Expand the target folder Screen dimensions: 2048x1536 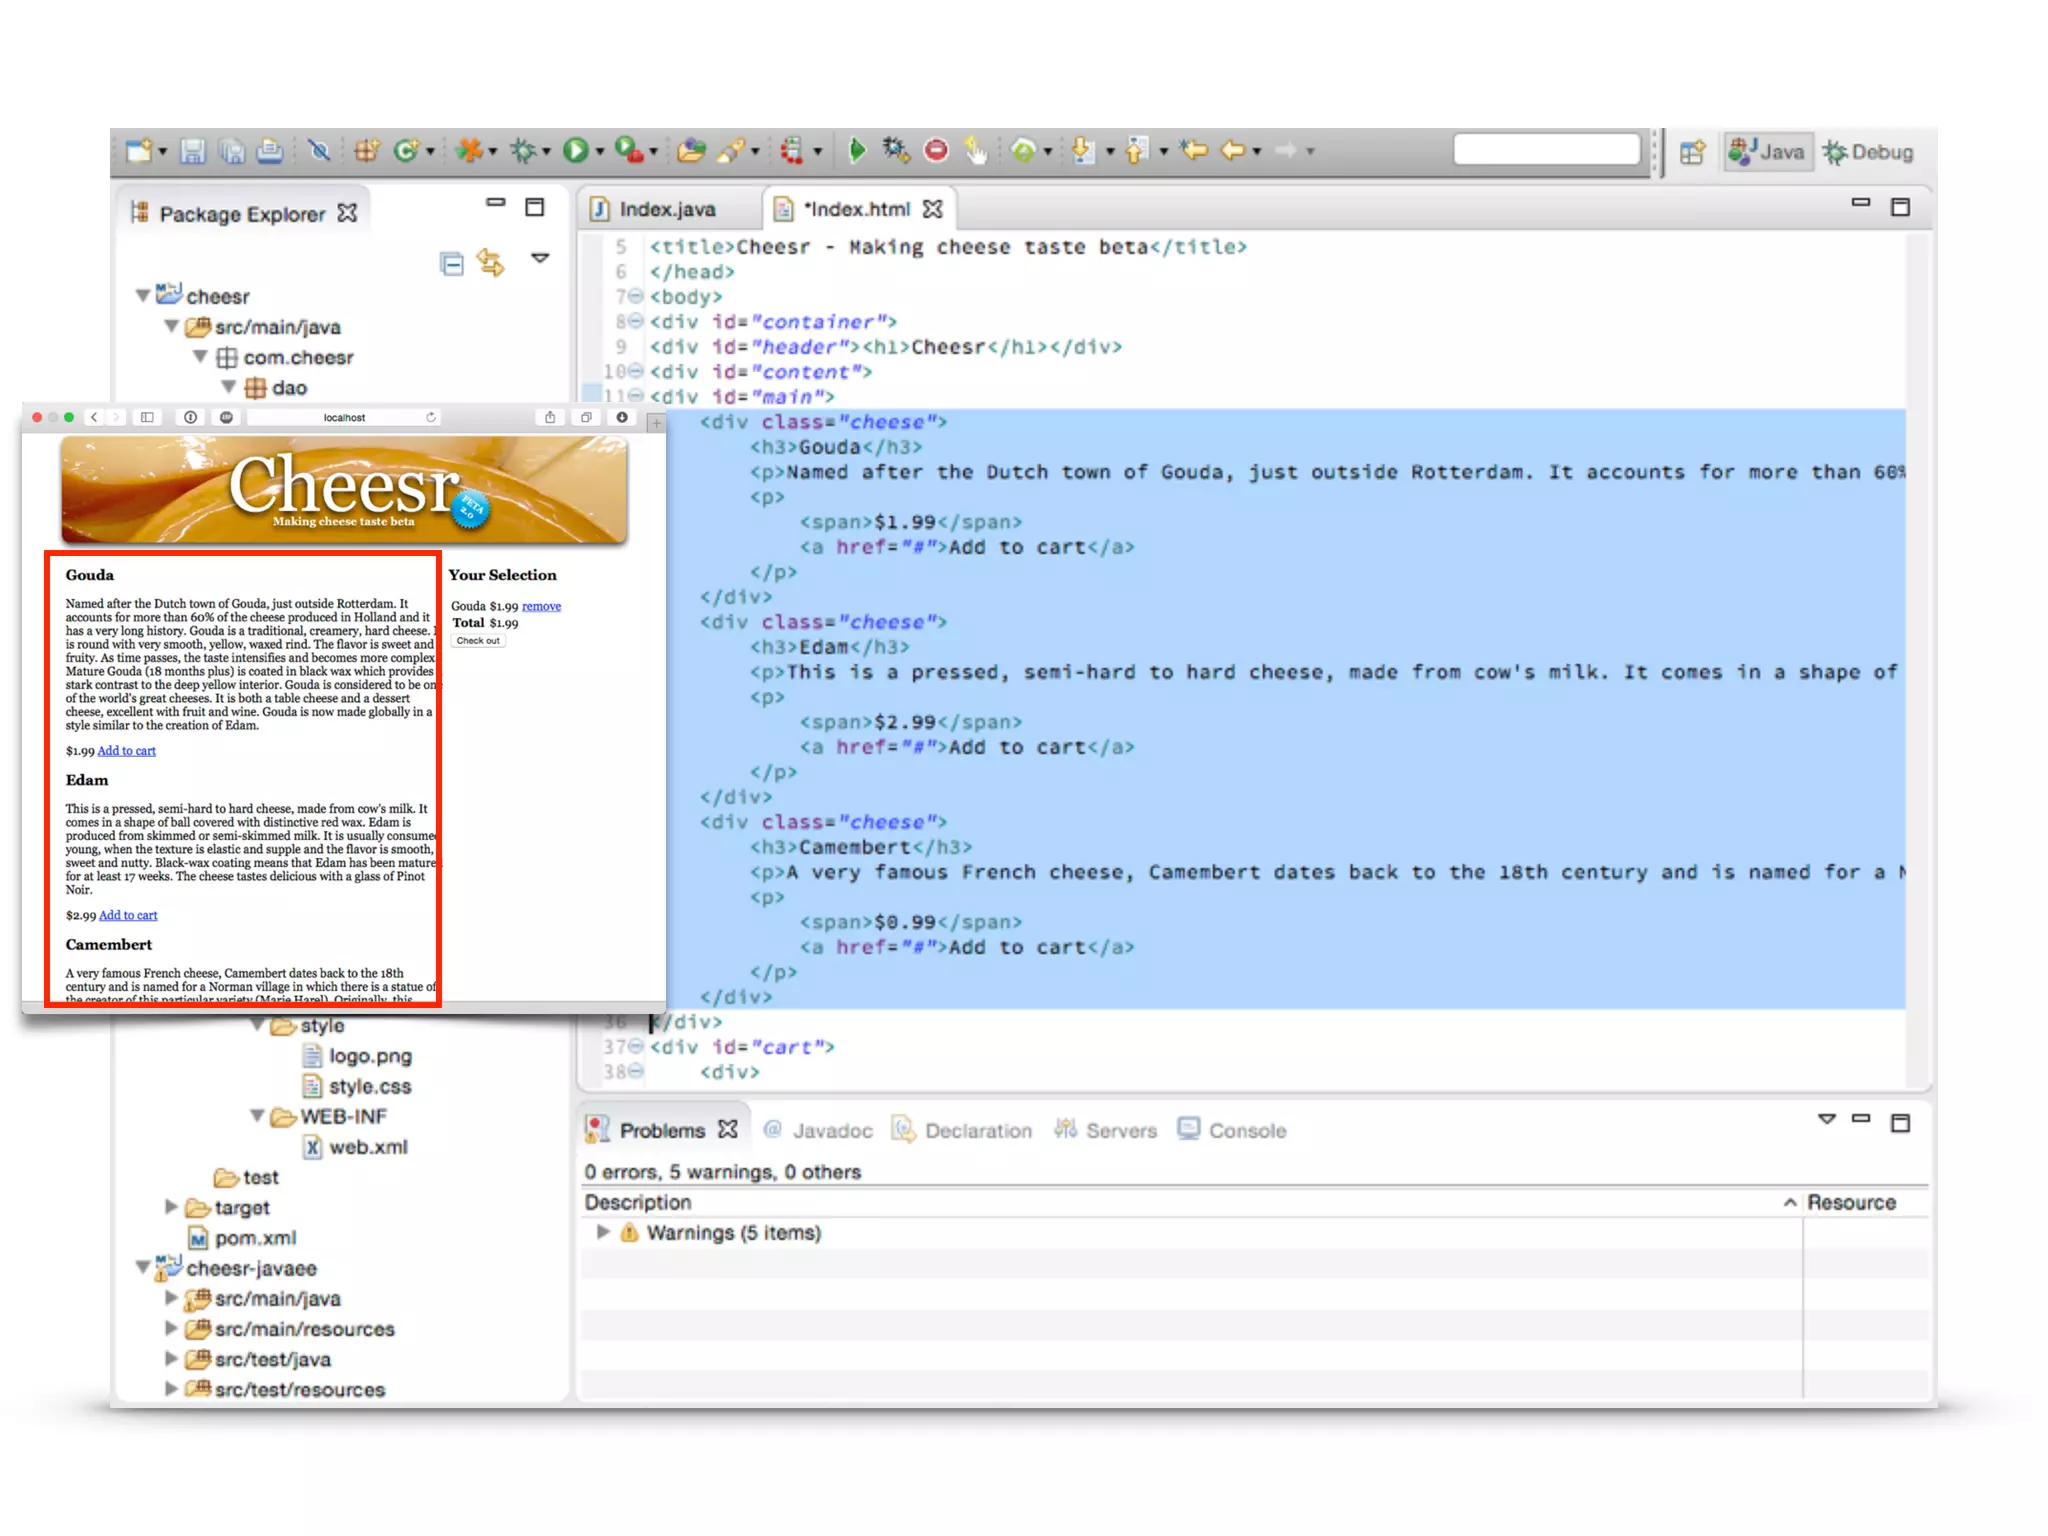(172, 1207)
